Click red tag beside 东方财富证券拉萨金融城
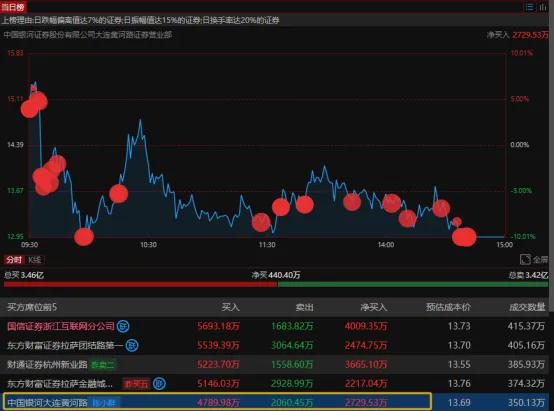This screenshot has width=554, height=411. [x=136, y=384]
